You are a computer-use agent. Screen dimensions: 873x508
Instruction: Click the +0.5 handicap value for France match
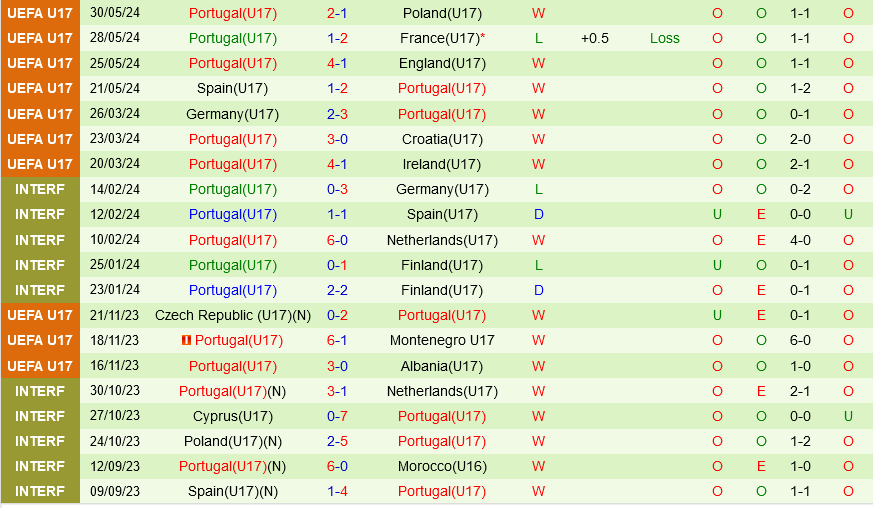[x=595, y=38]
